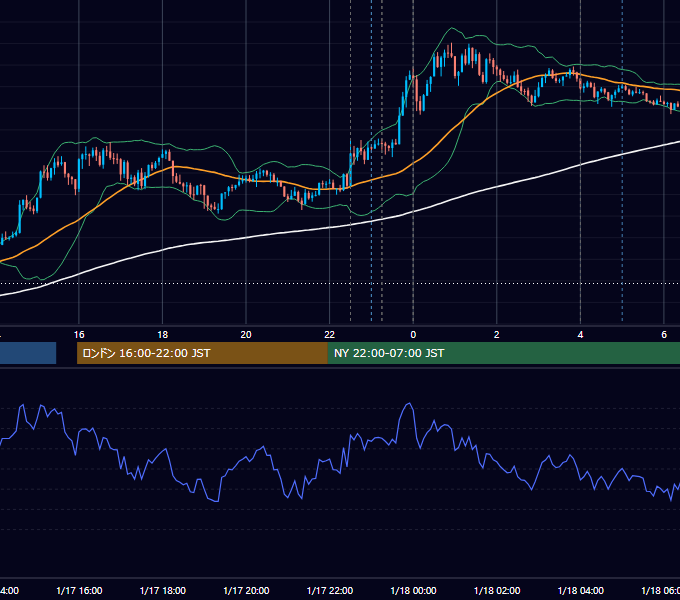Click the NY 22:00-07:00 JST session bar

(x=503, y=353)
